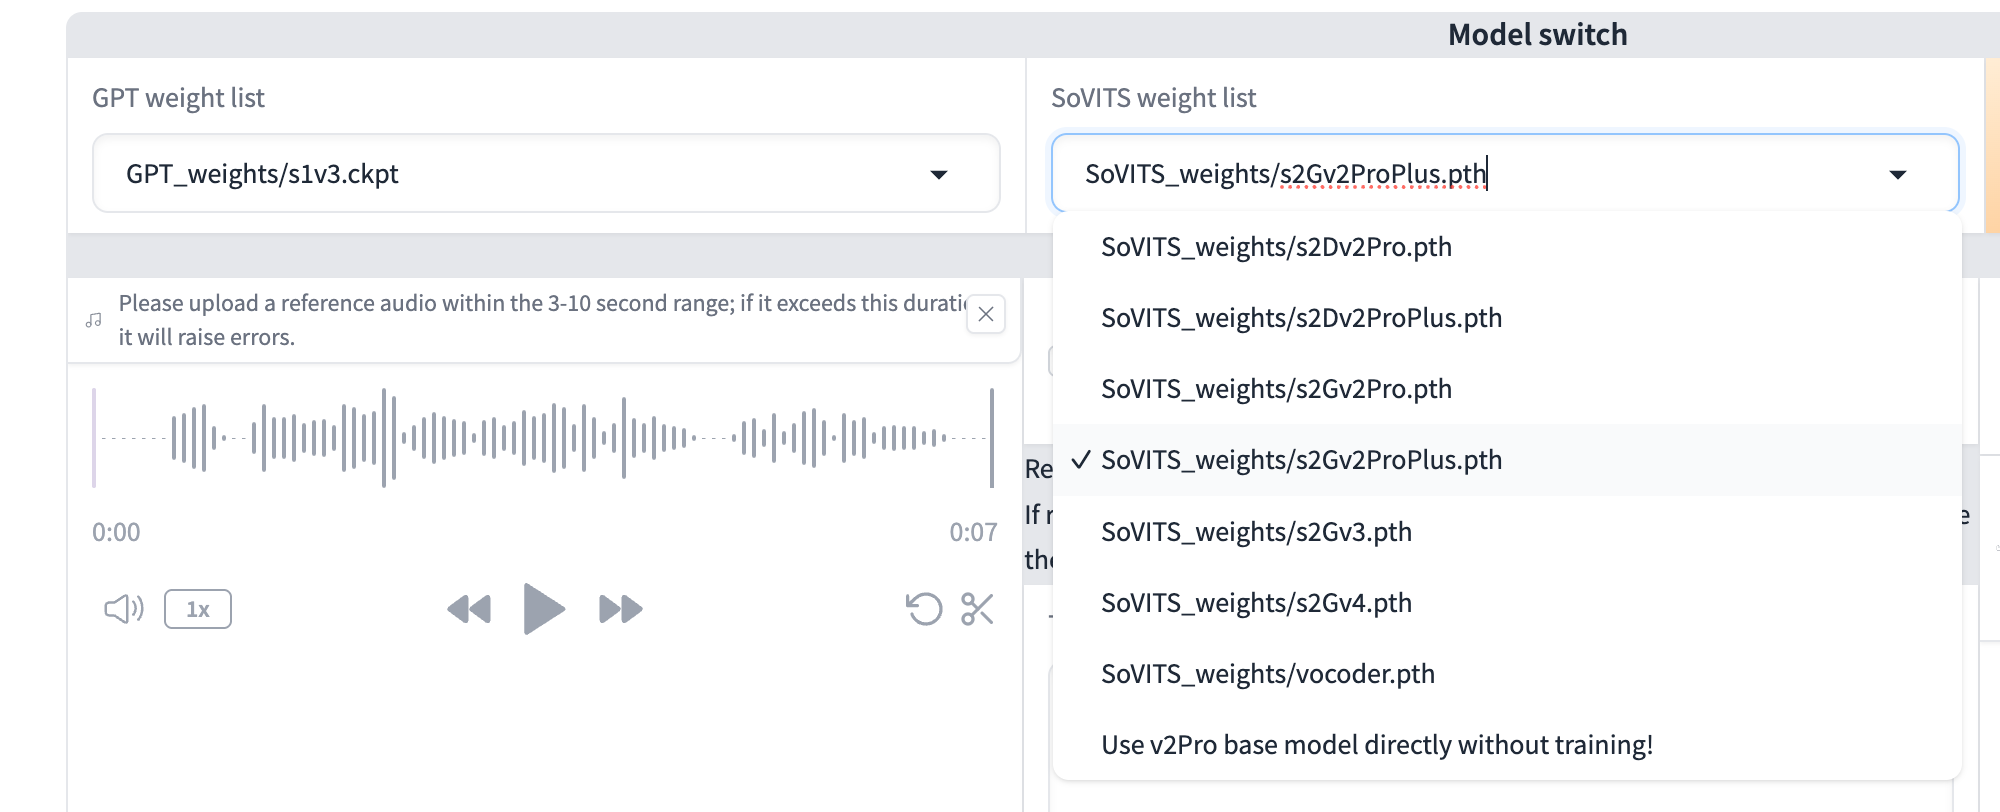Click the volume speaker icon
The height and width of the screenshot is (812, 2000).
pyautogui.click(x=124, y=609)
